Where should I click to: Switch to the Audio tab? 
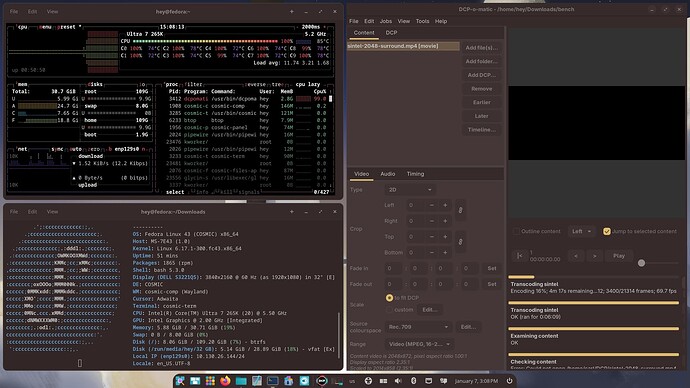tap(388, 174)
